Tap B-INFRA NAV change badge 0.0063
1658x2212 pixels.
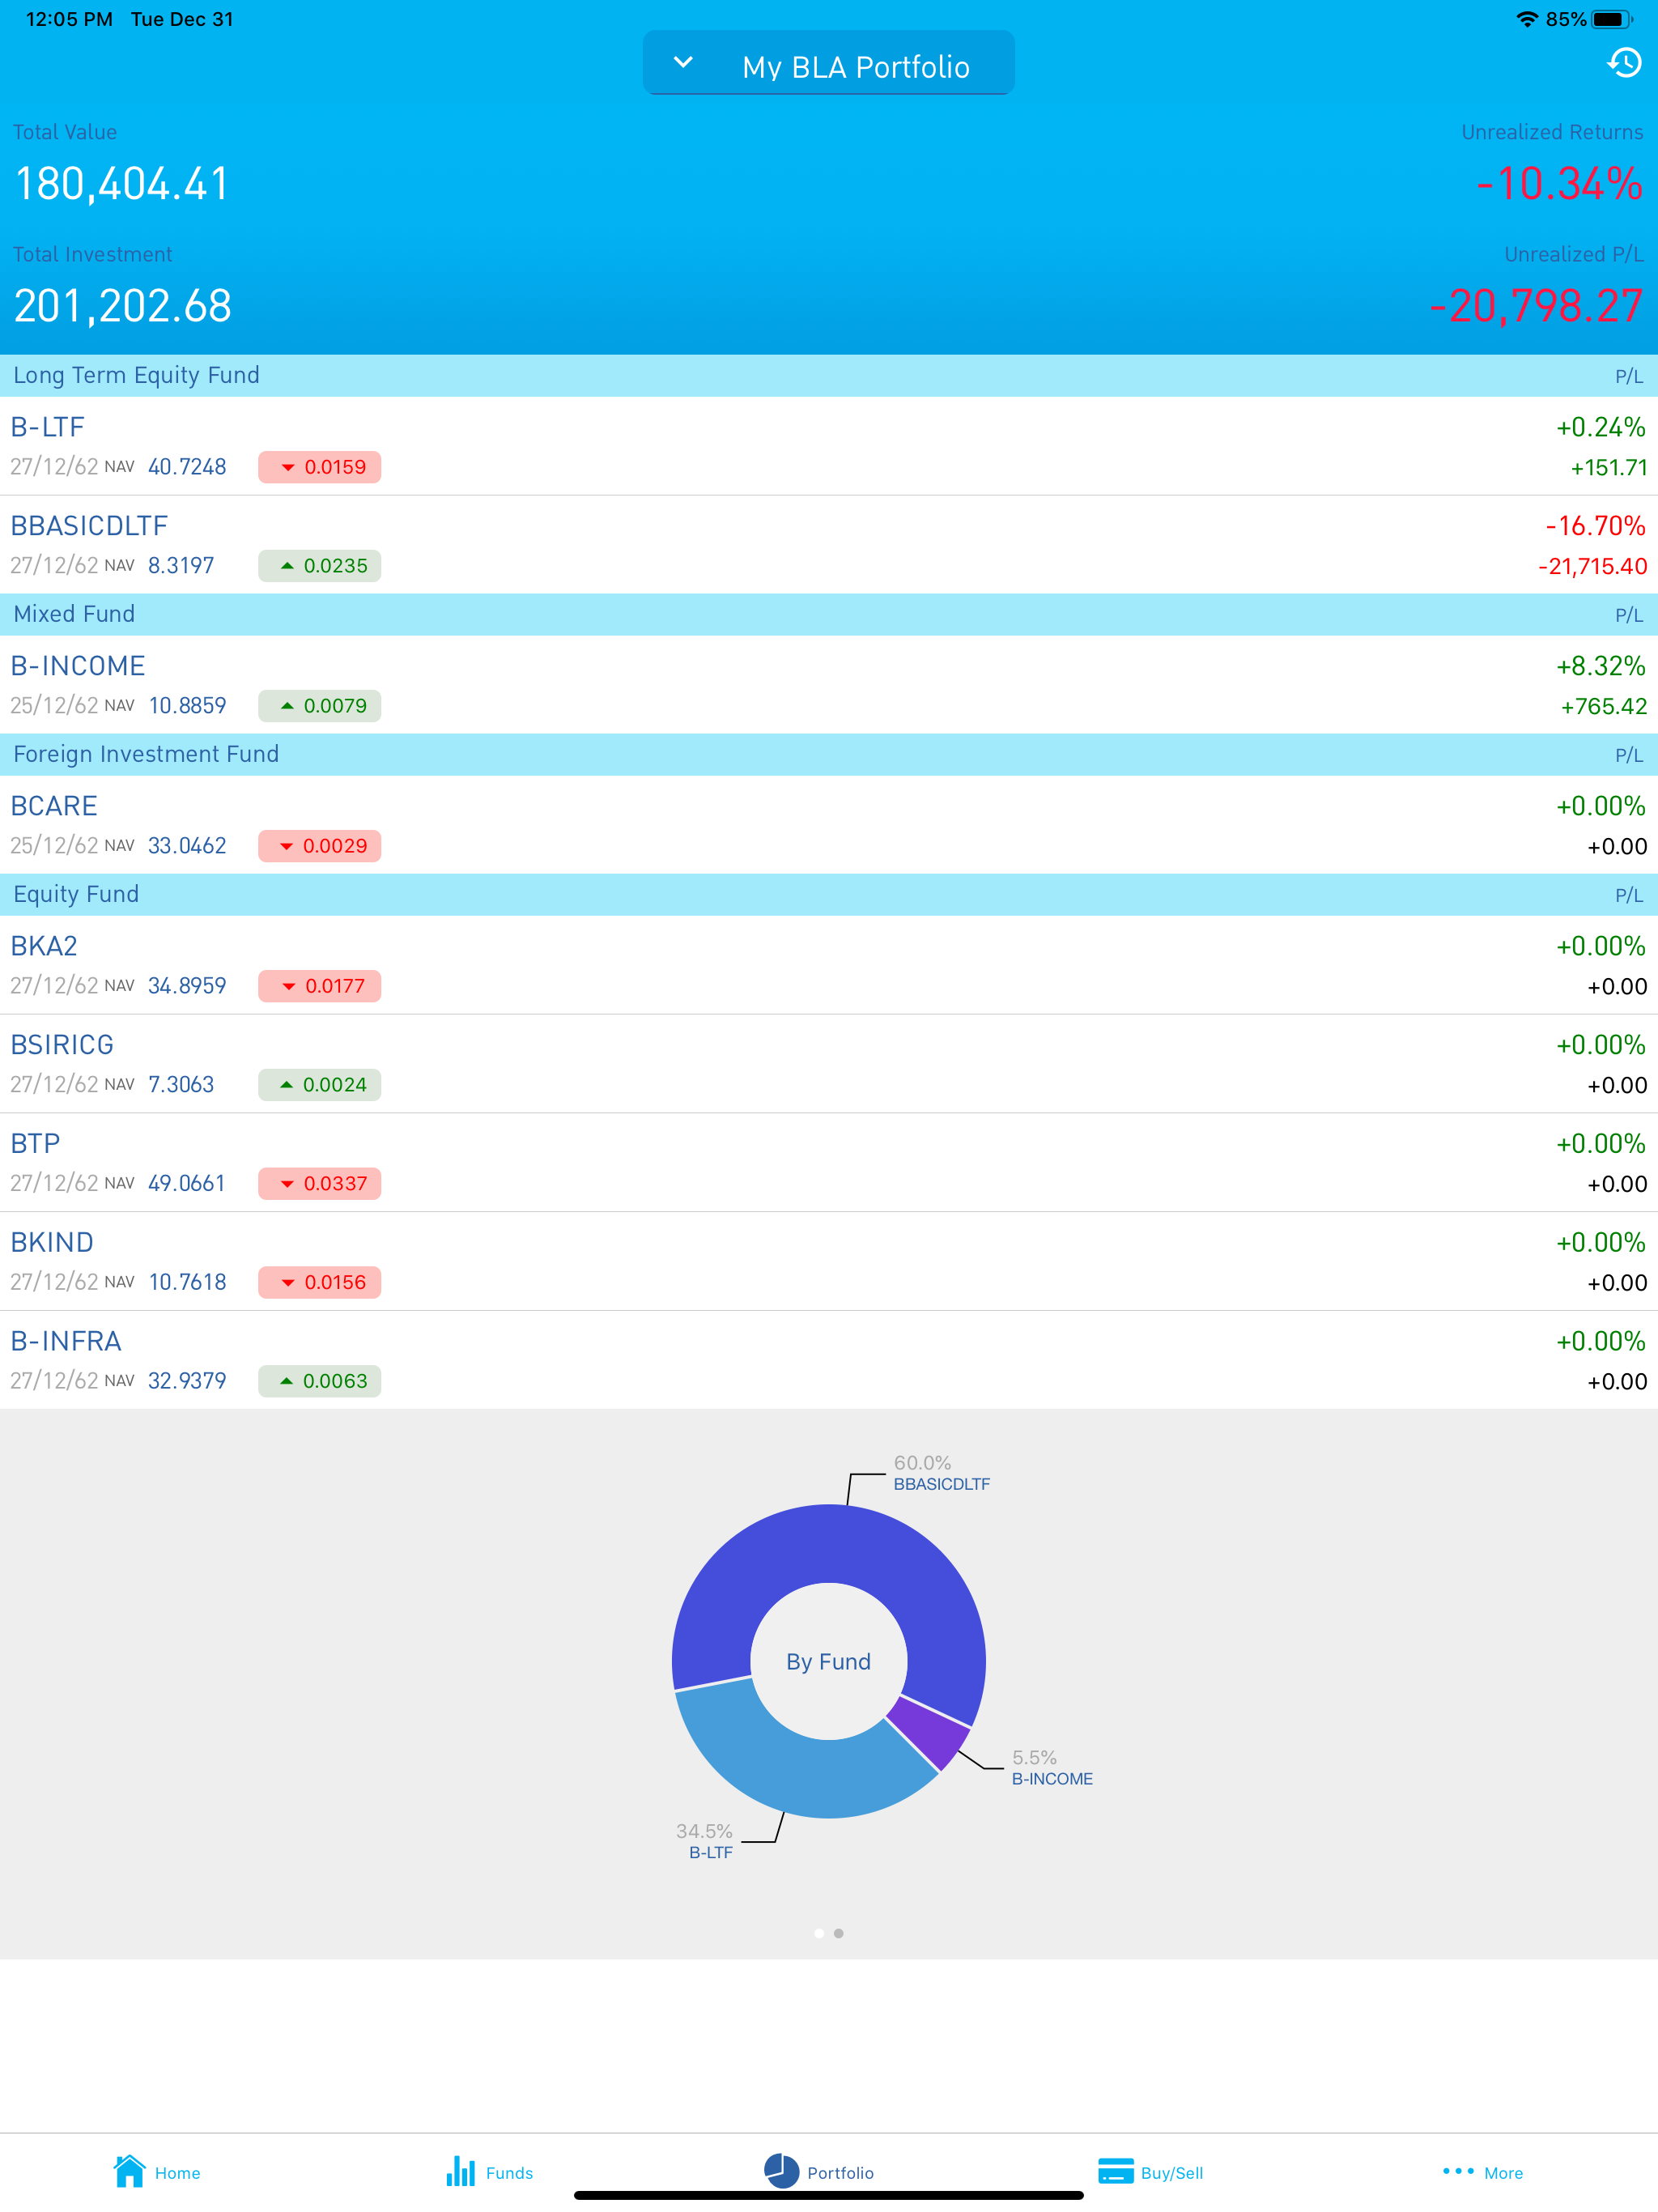pos(319,1381)
